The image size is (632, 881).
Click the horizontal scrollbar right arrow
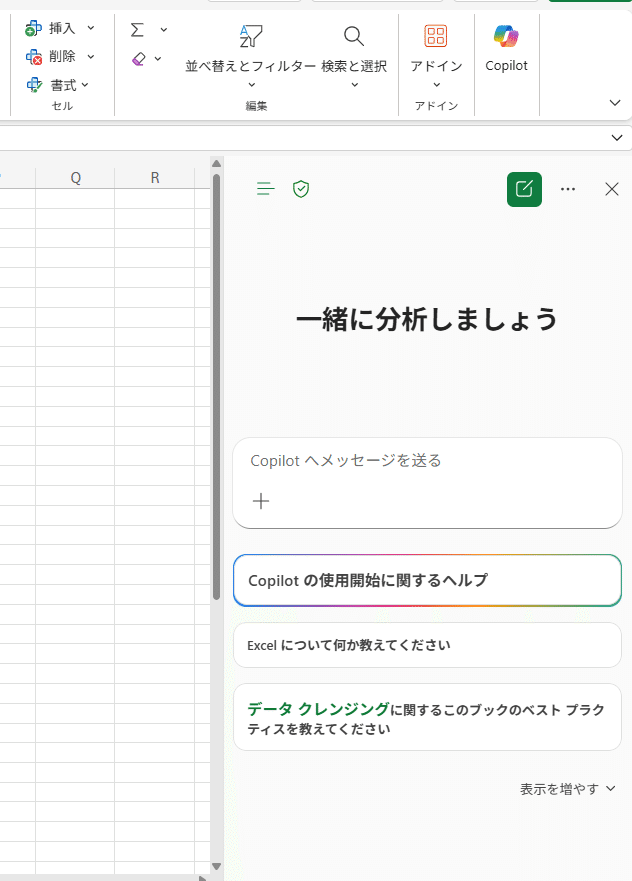click(203, 878)
